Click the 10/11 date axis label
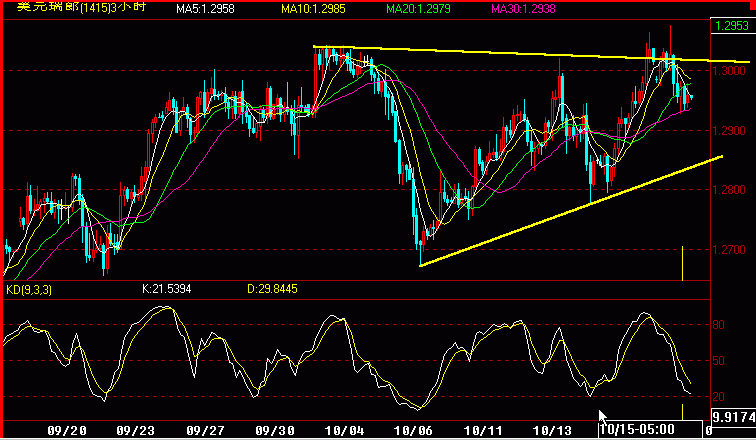The width and height of the screenshot is (756, 440). [x=482, y=430]
